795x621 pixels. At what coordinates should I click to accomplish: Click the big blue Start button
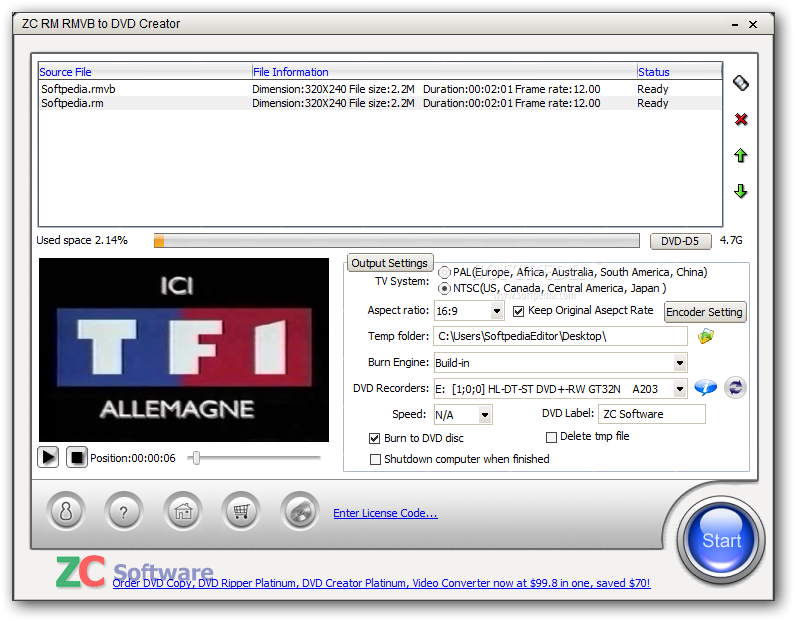(x=720, y=540)
